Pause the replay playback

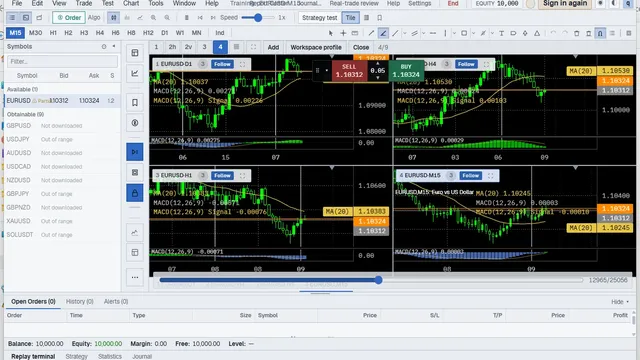coord(187,18)
